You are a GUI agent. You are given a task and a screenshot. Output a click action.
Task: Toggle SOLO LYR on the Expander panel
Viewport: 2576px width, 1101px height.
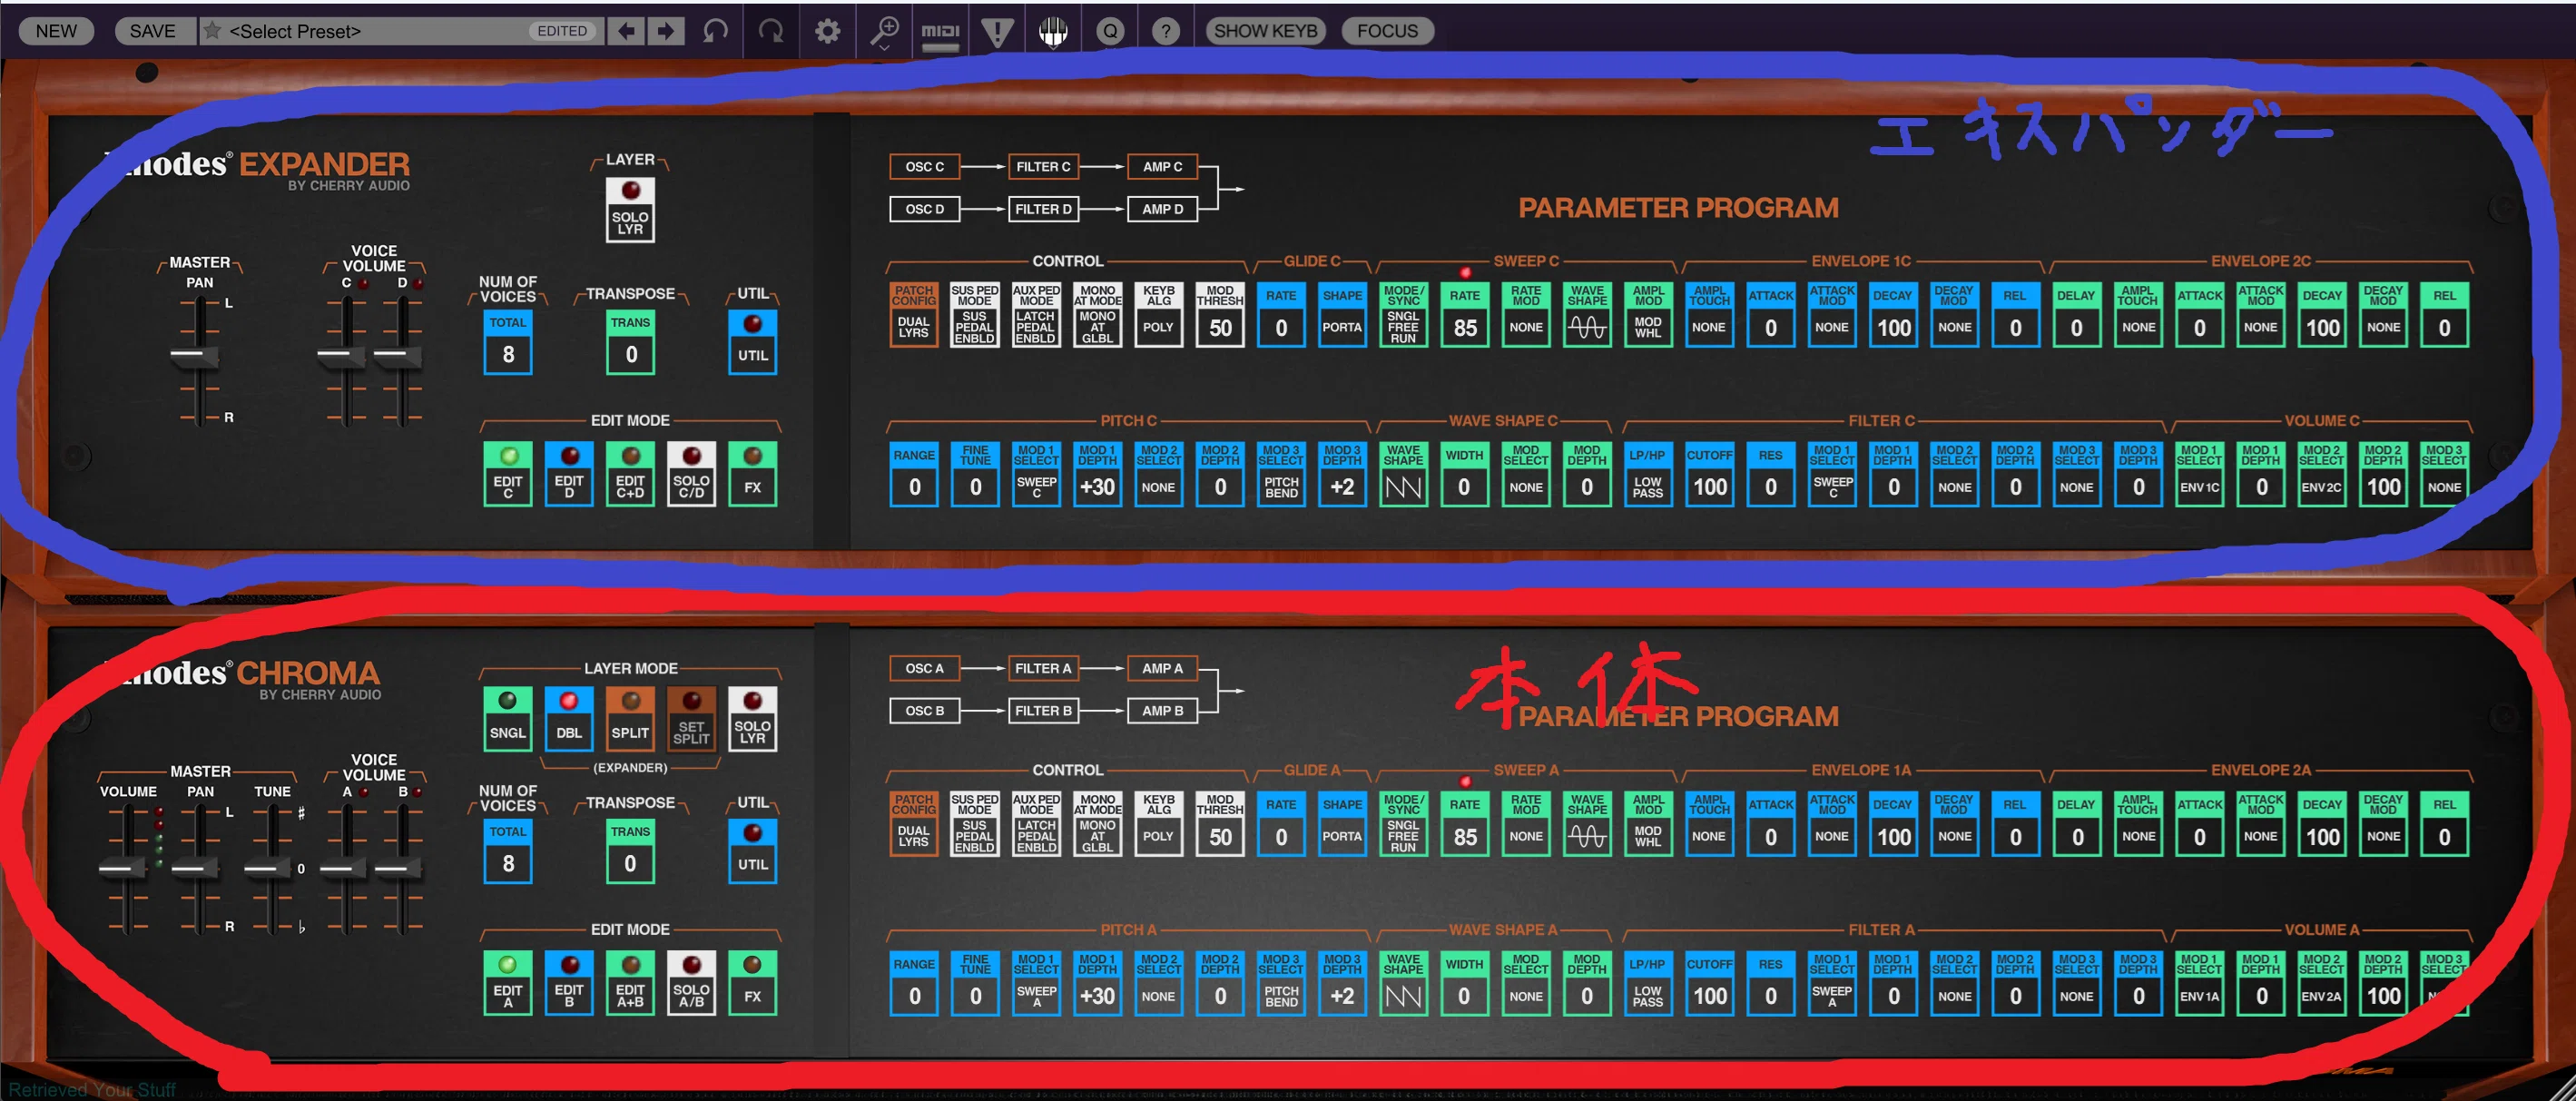coord(630,209)
